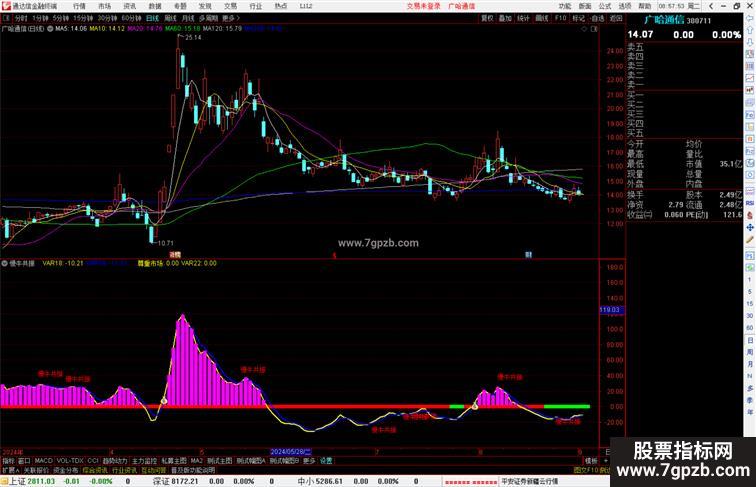
Task: Click the 15 minute sidebar shortcut
Action: click(750, 303)
